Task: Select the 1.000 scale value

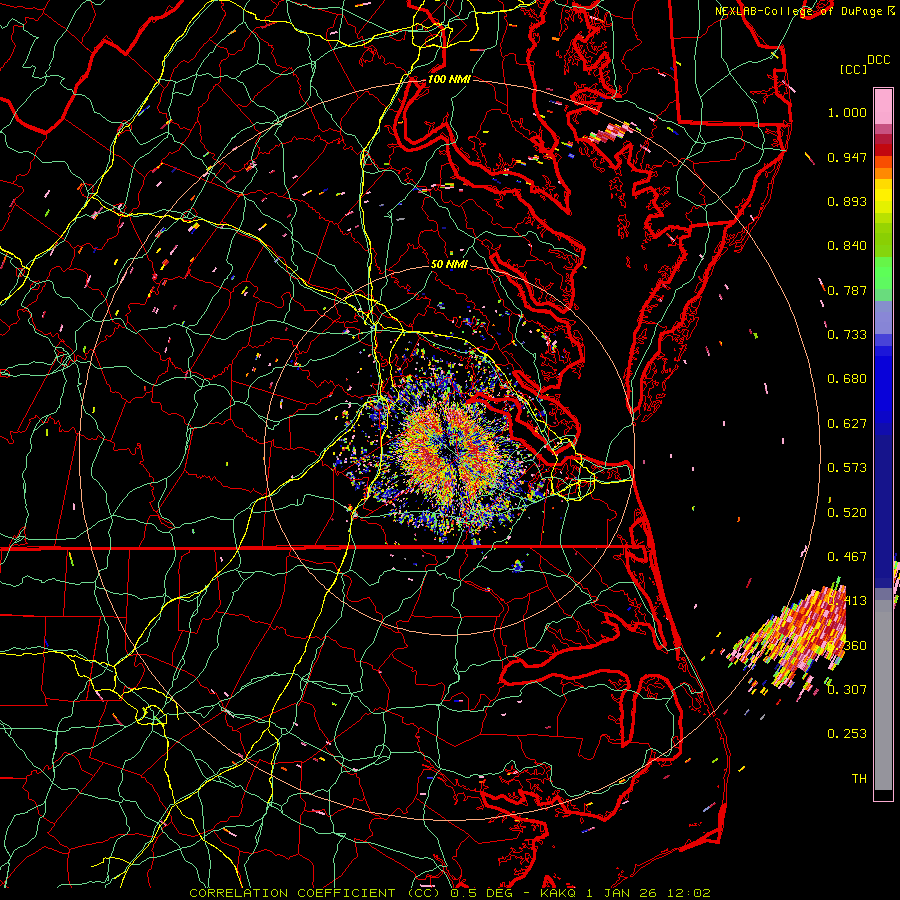Action: (x=847, y=112)
